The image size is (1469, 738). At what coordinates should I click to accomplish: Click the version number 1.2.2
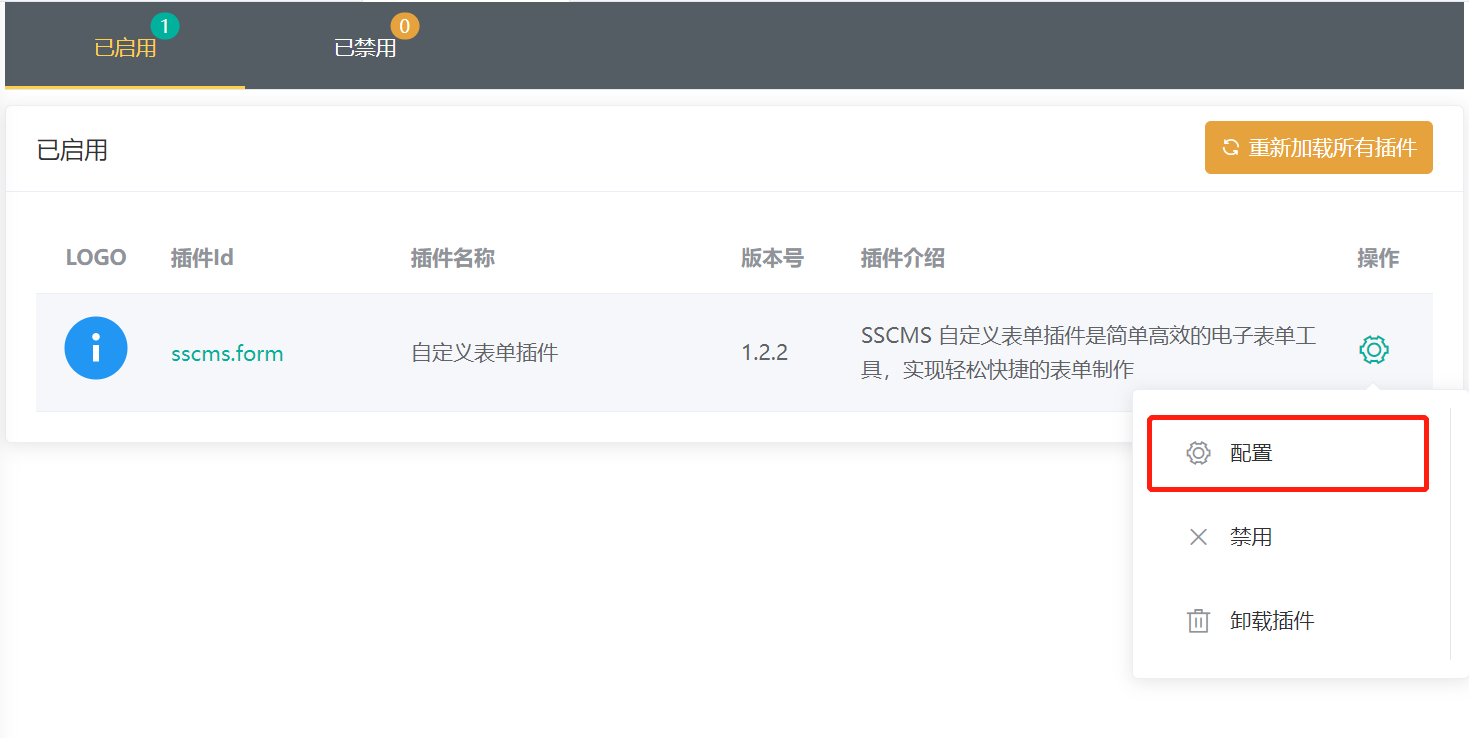(x=764, y=353)
